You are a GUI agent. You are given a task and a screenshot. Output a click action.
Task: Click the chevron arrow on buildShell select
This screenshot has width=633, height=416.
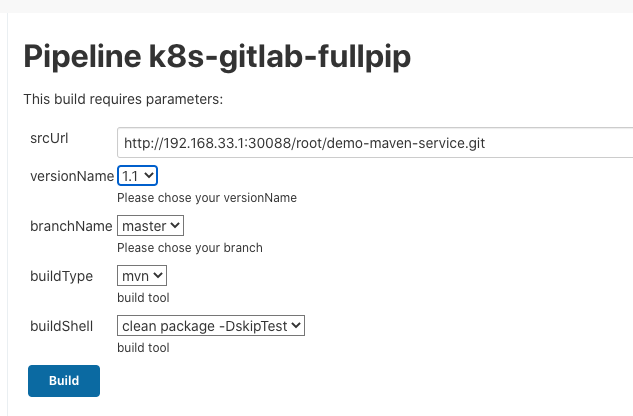(x=296, y=326)
